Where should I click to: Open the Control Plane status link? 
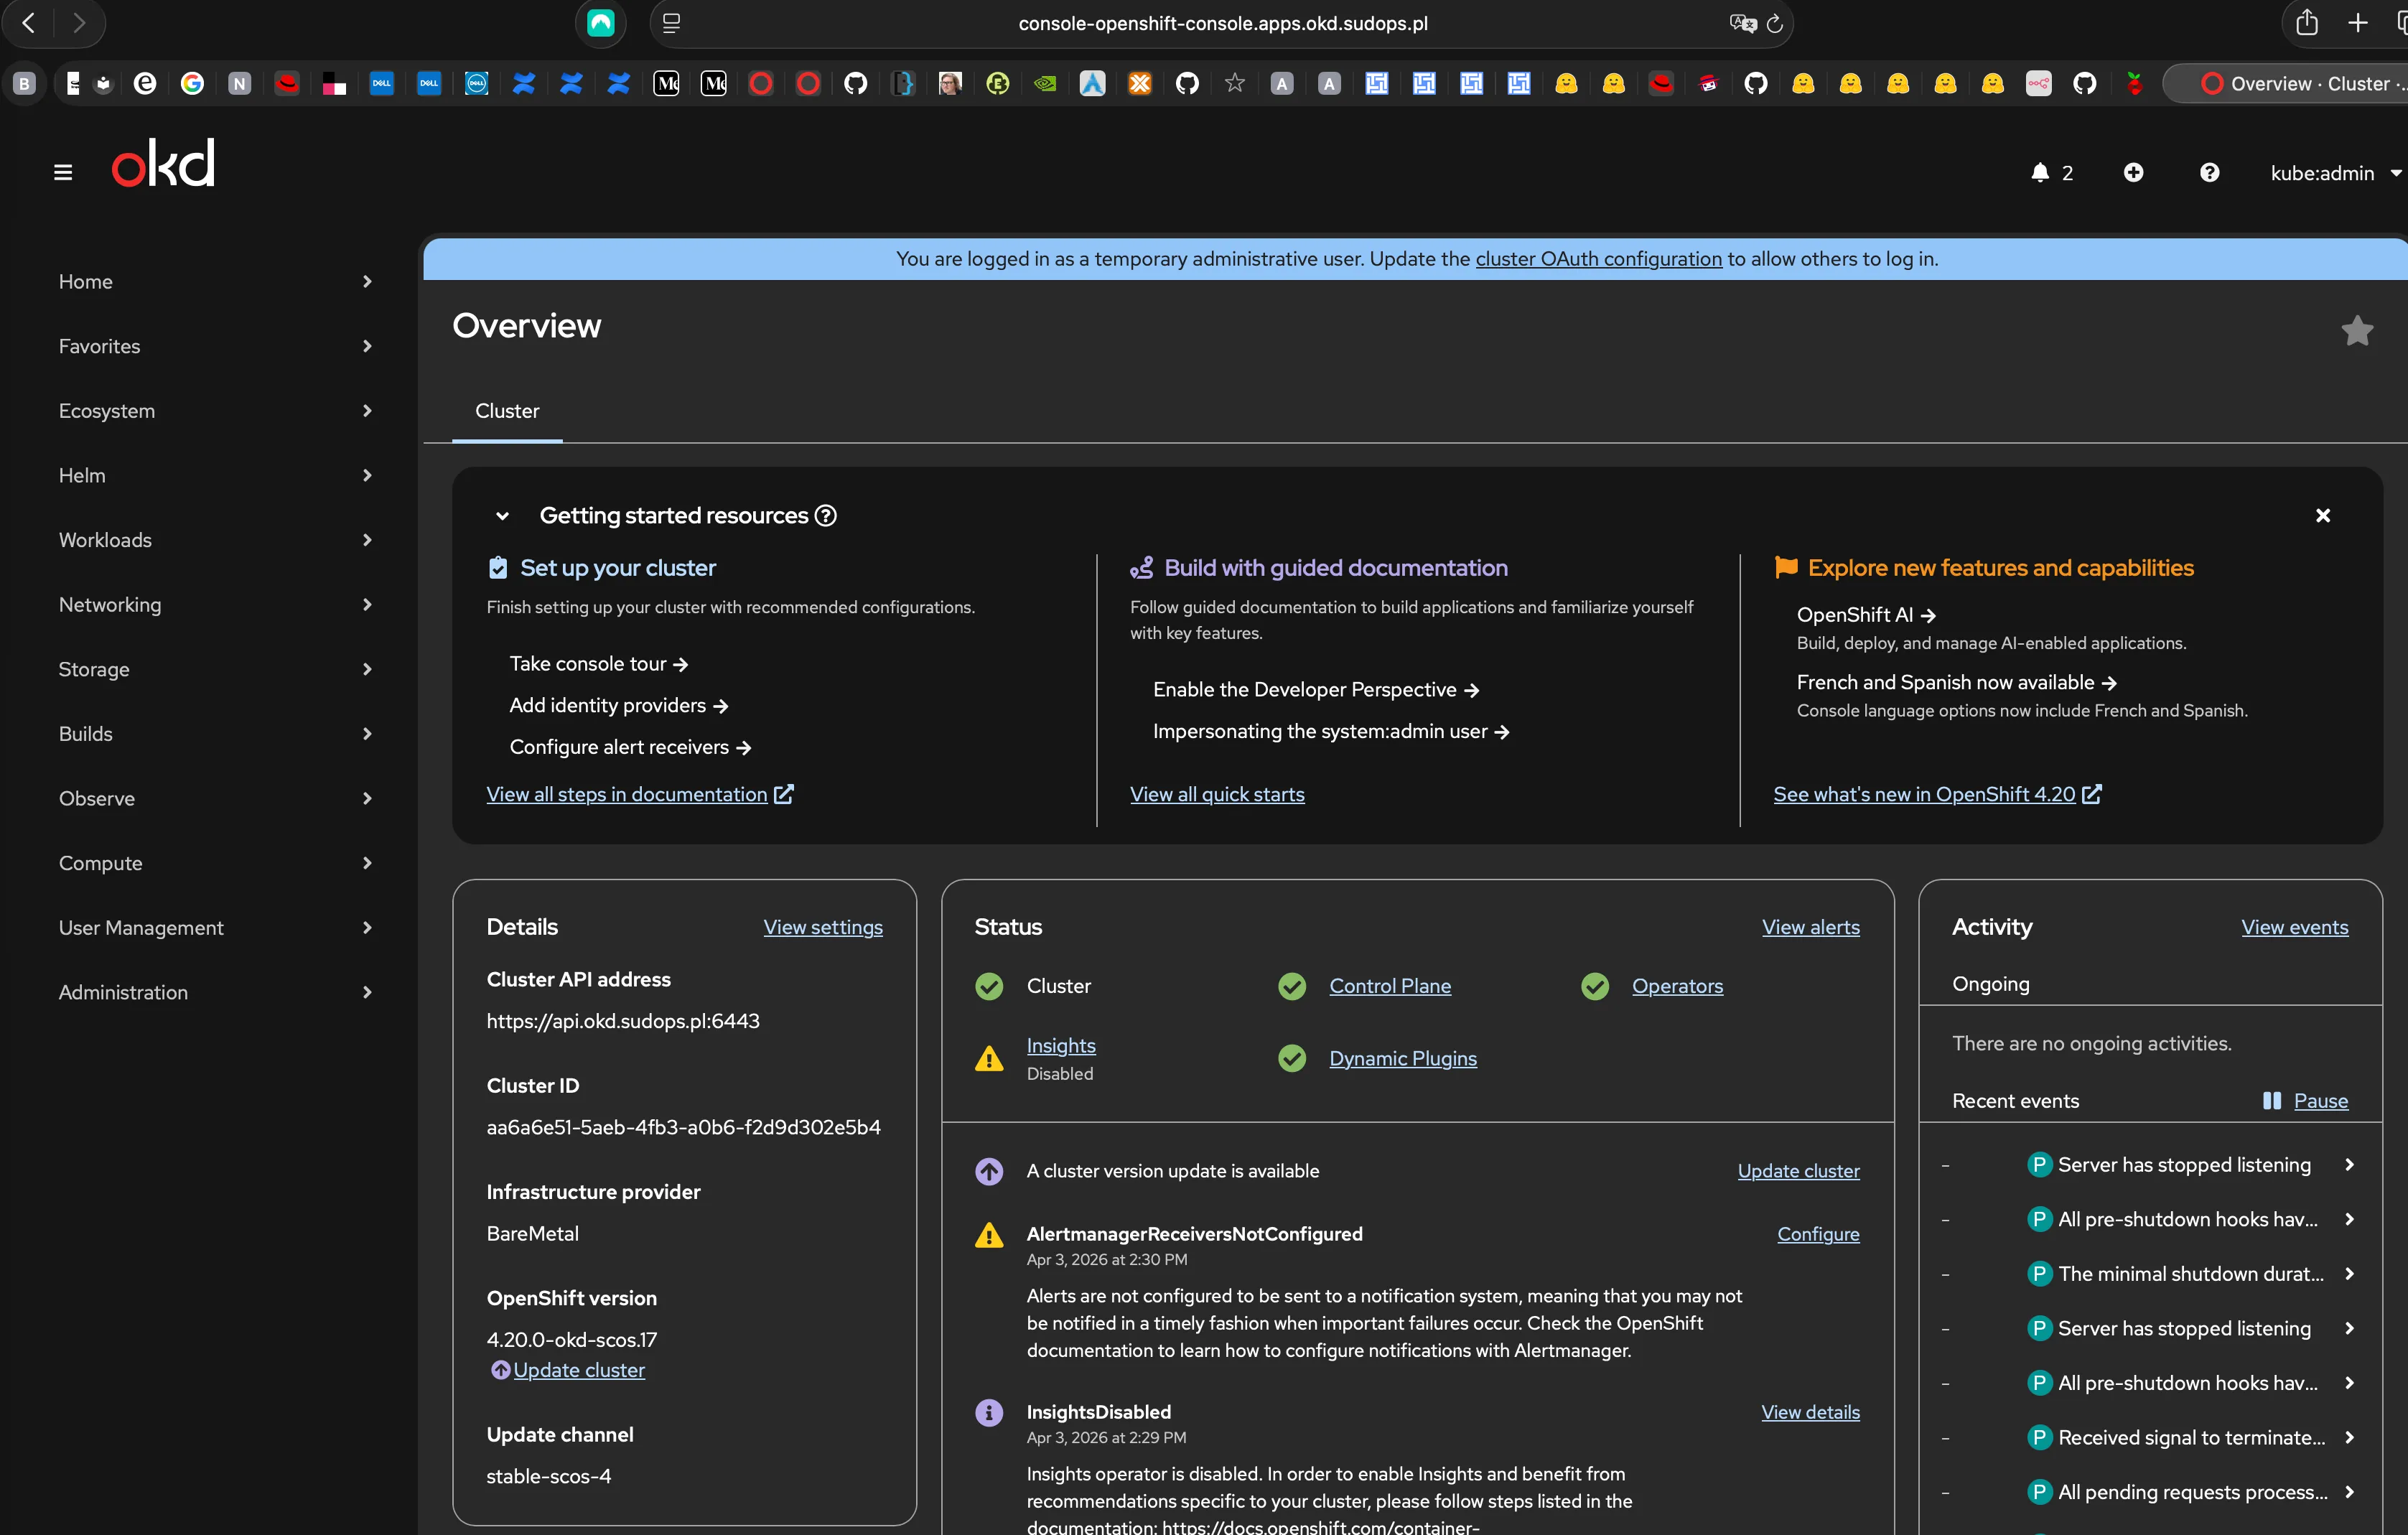click(x=1389, y=987)
